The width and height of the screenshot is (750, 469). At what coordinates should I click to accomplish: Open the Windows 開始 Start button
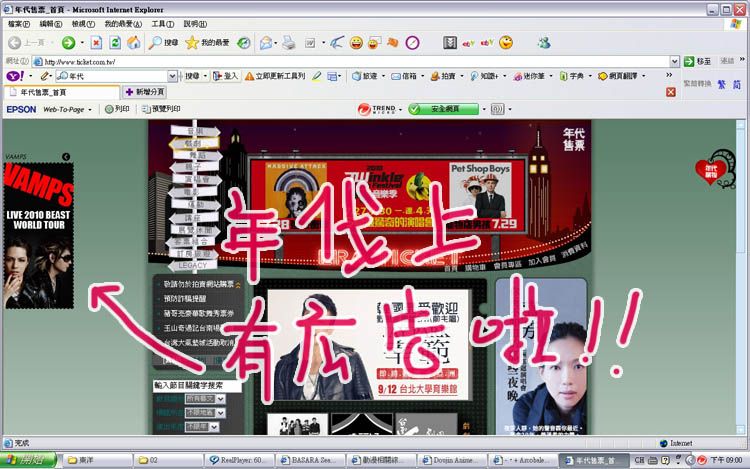coord(28,460)
